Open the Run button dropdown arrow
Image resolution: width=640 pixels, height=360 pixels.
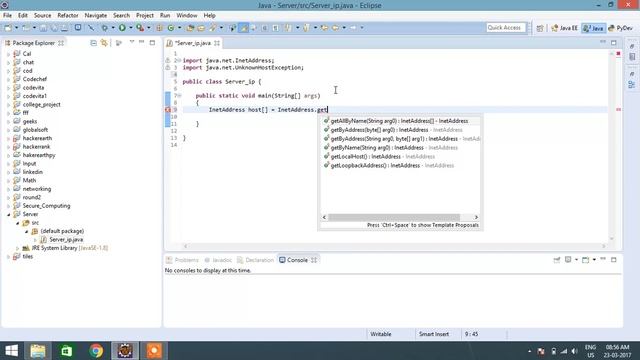point(131,28)
